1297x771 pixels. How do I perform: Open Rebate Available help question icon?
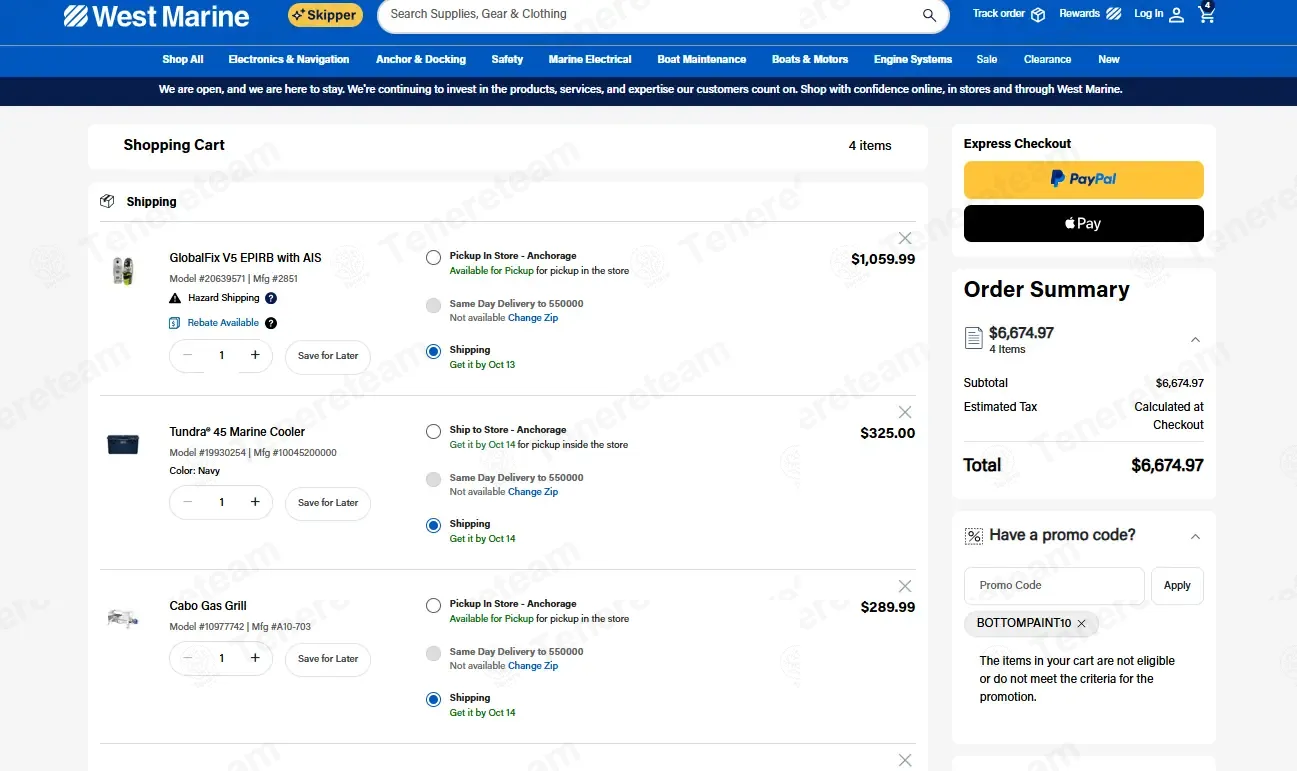point(271,323)
